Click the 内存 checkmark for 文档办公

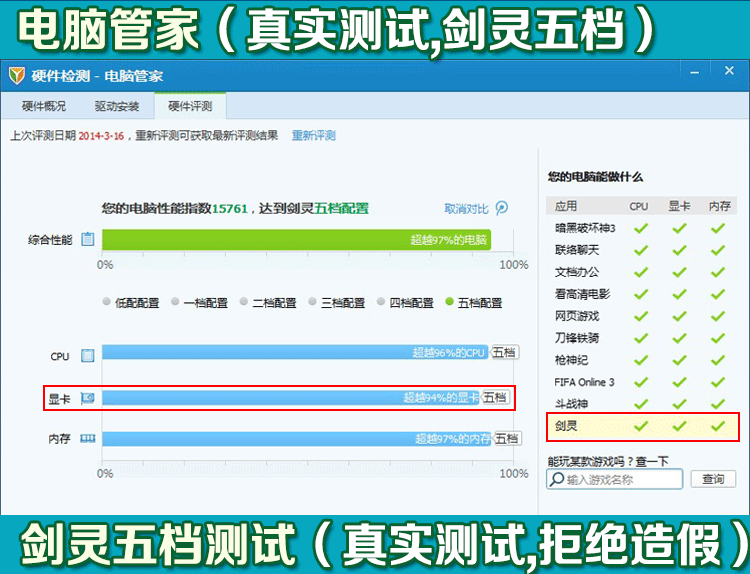tap(717, 272)
